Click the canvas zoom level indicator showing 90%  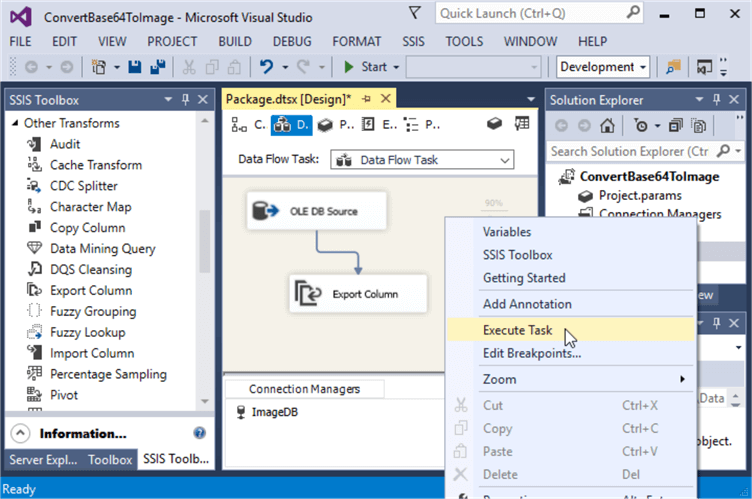click(x=494, y=203)
